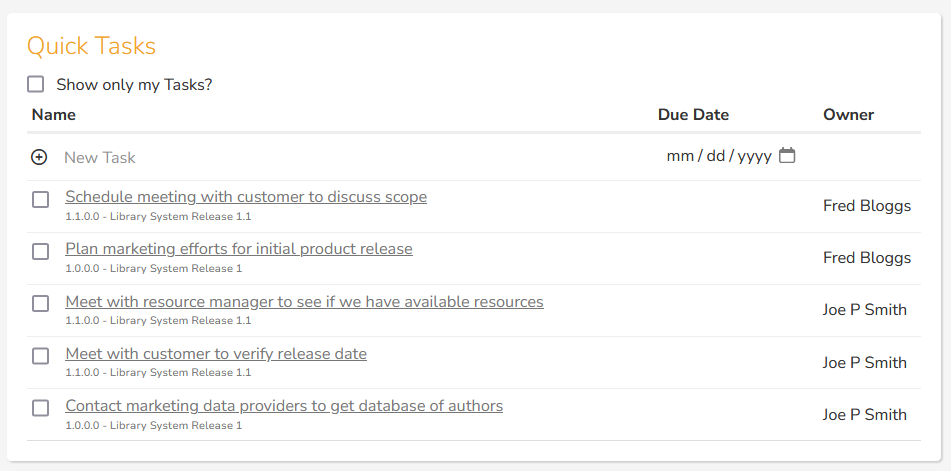Mark Plan marketing efforts task complete
The image size is (951, 471).
(x=40, y=252)
